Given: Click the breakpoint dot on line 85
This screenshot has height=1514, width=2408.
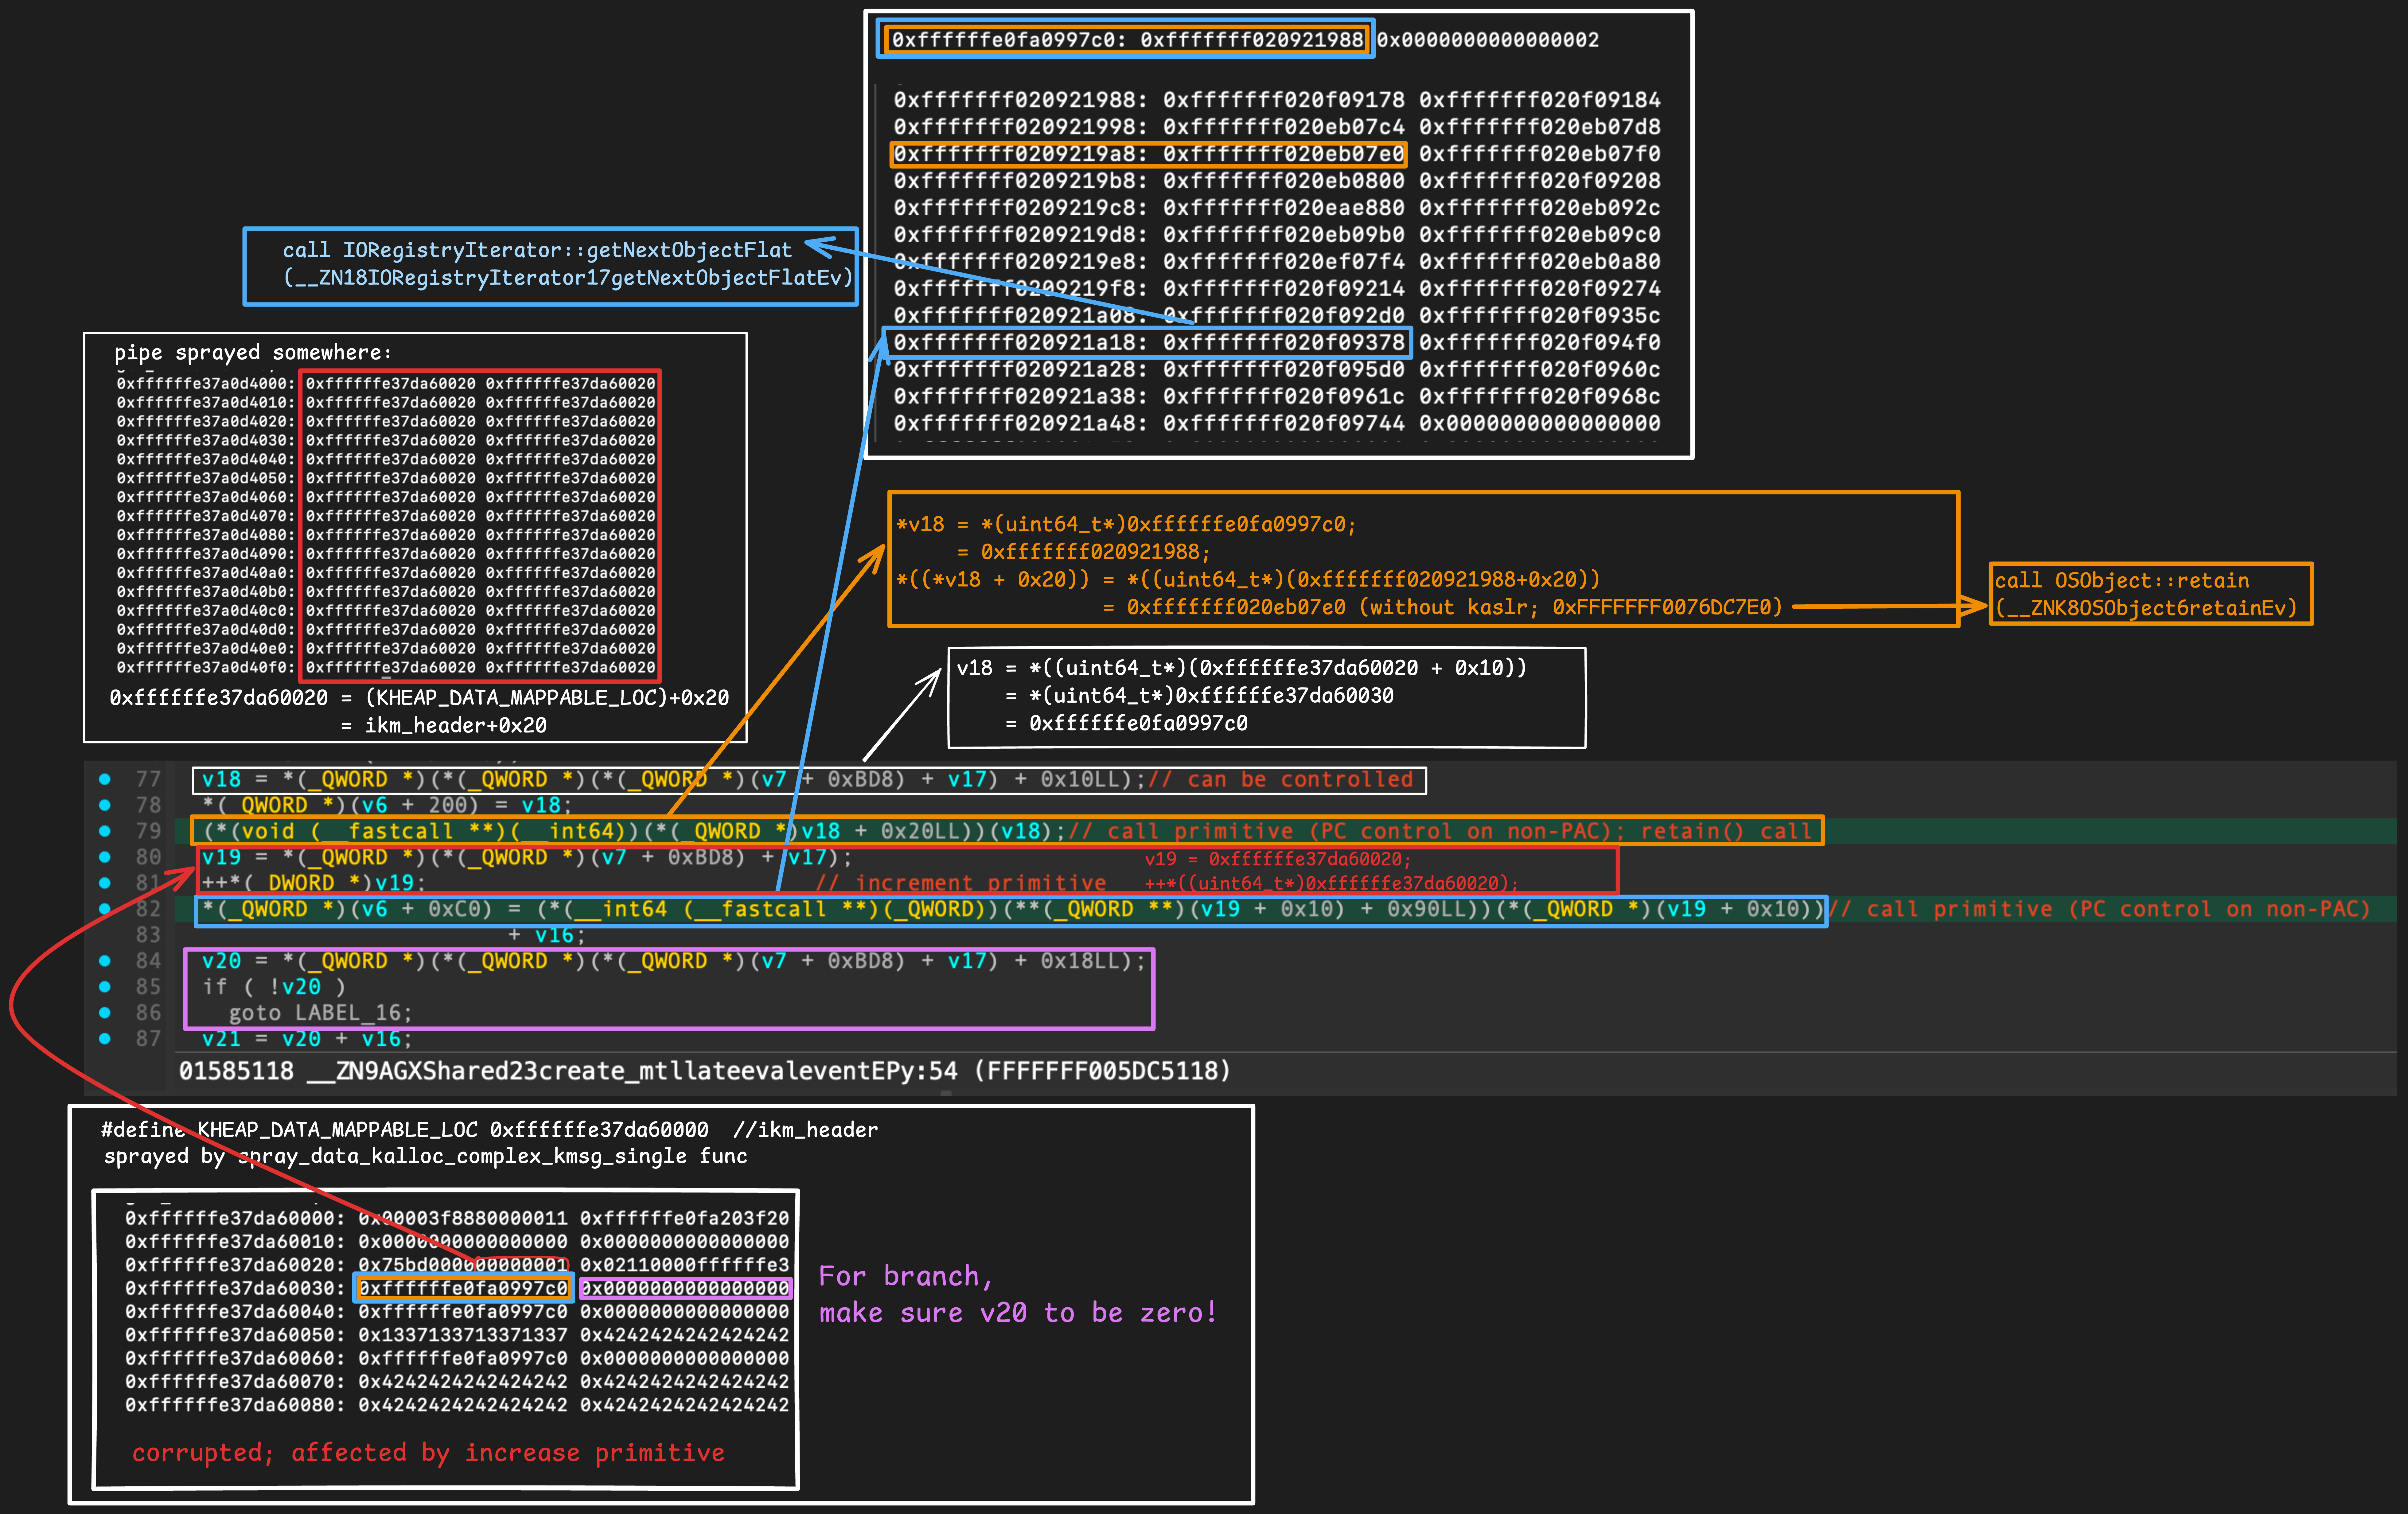Looking at the screenshot, I should point(105,987).
